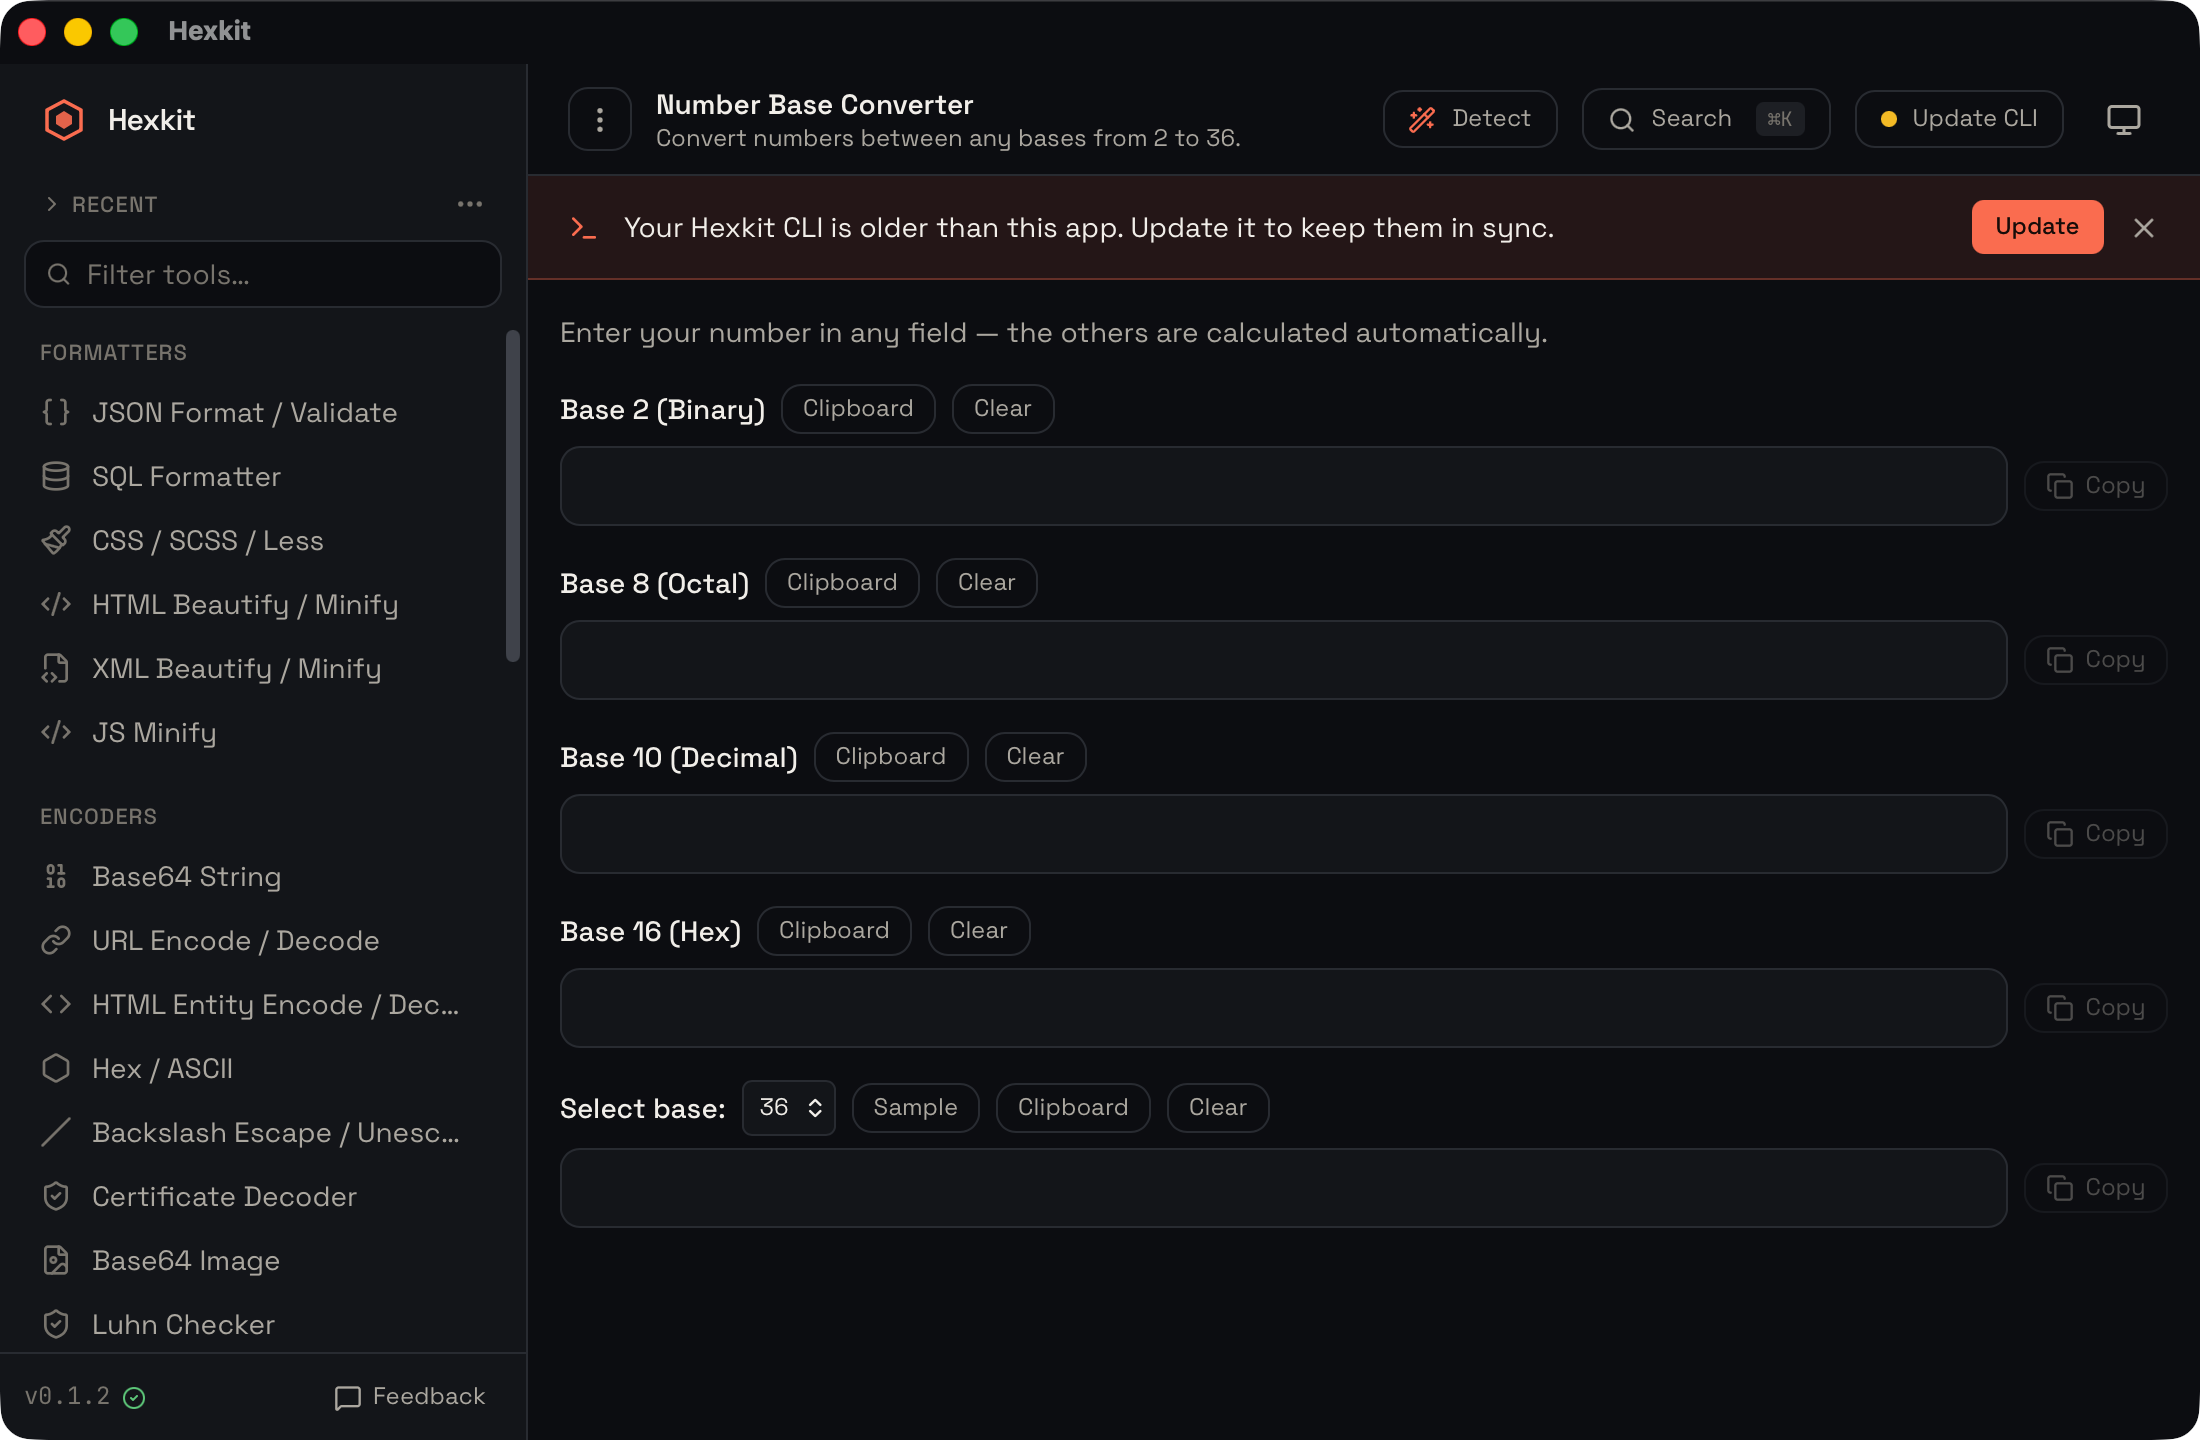2200x1440 pixels.
Task: Copy the Base 8 (Octal) value
Action: coord(2096,660)
